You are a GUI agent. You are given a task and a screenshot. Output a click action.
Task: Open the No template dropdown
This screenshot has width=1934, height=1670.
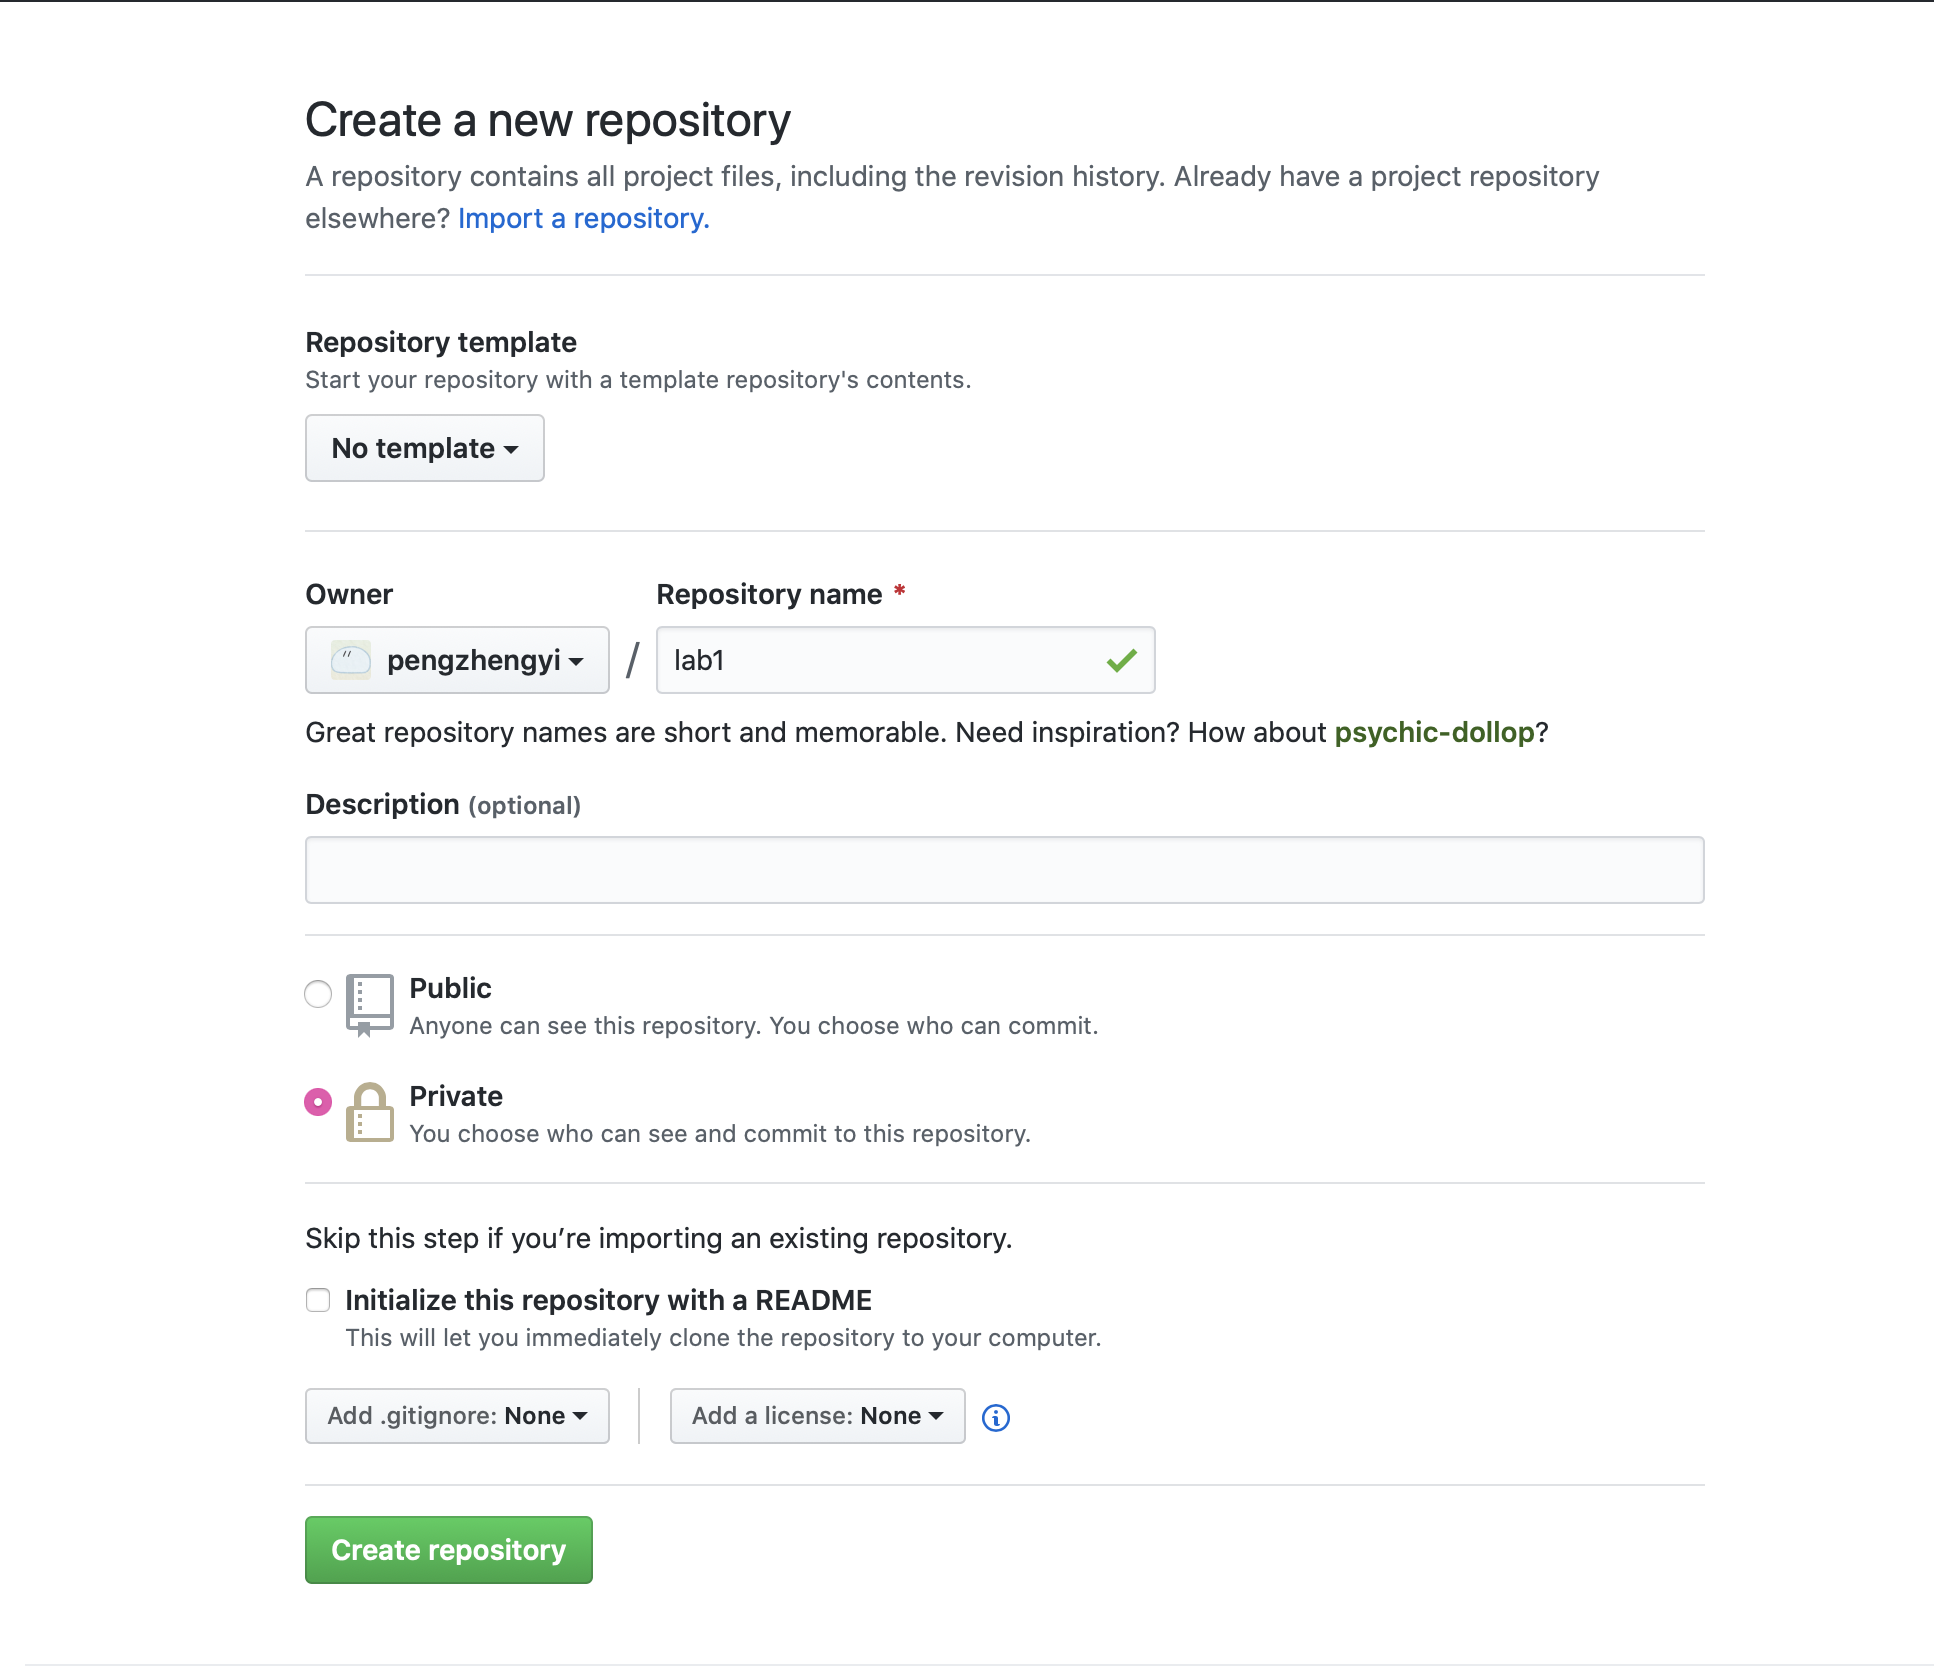(424, 448)
